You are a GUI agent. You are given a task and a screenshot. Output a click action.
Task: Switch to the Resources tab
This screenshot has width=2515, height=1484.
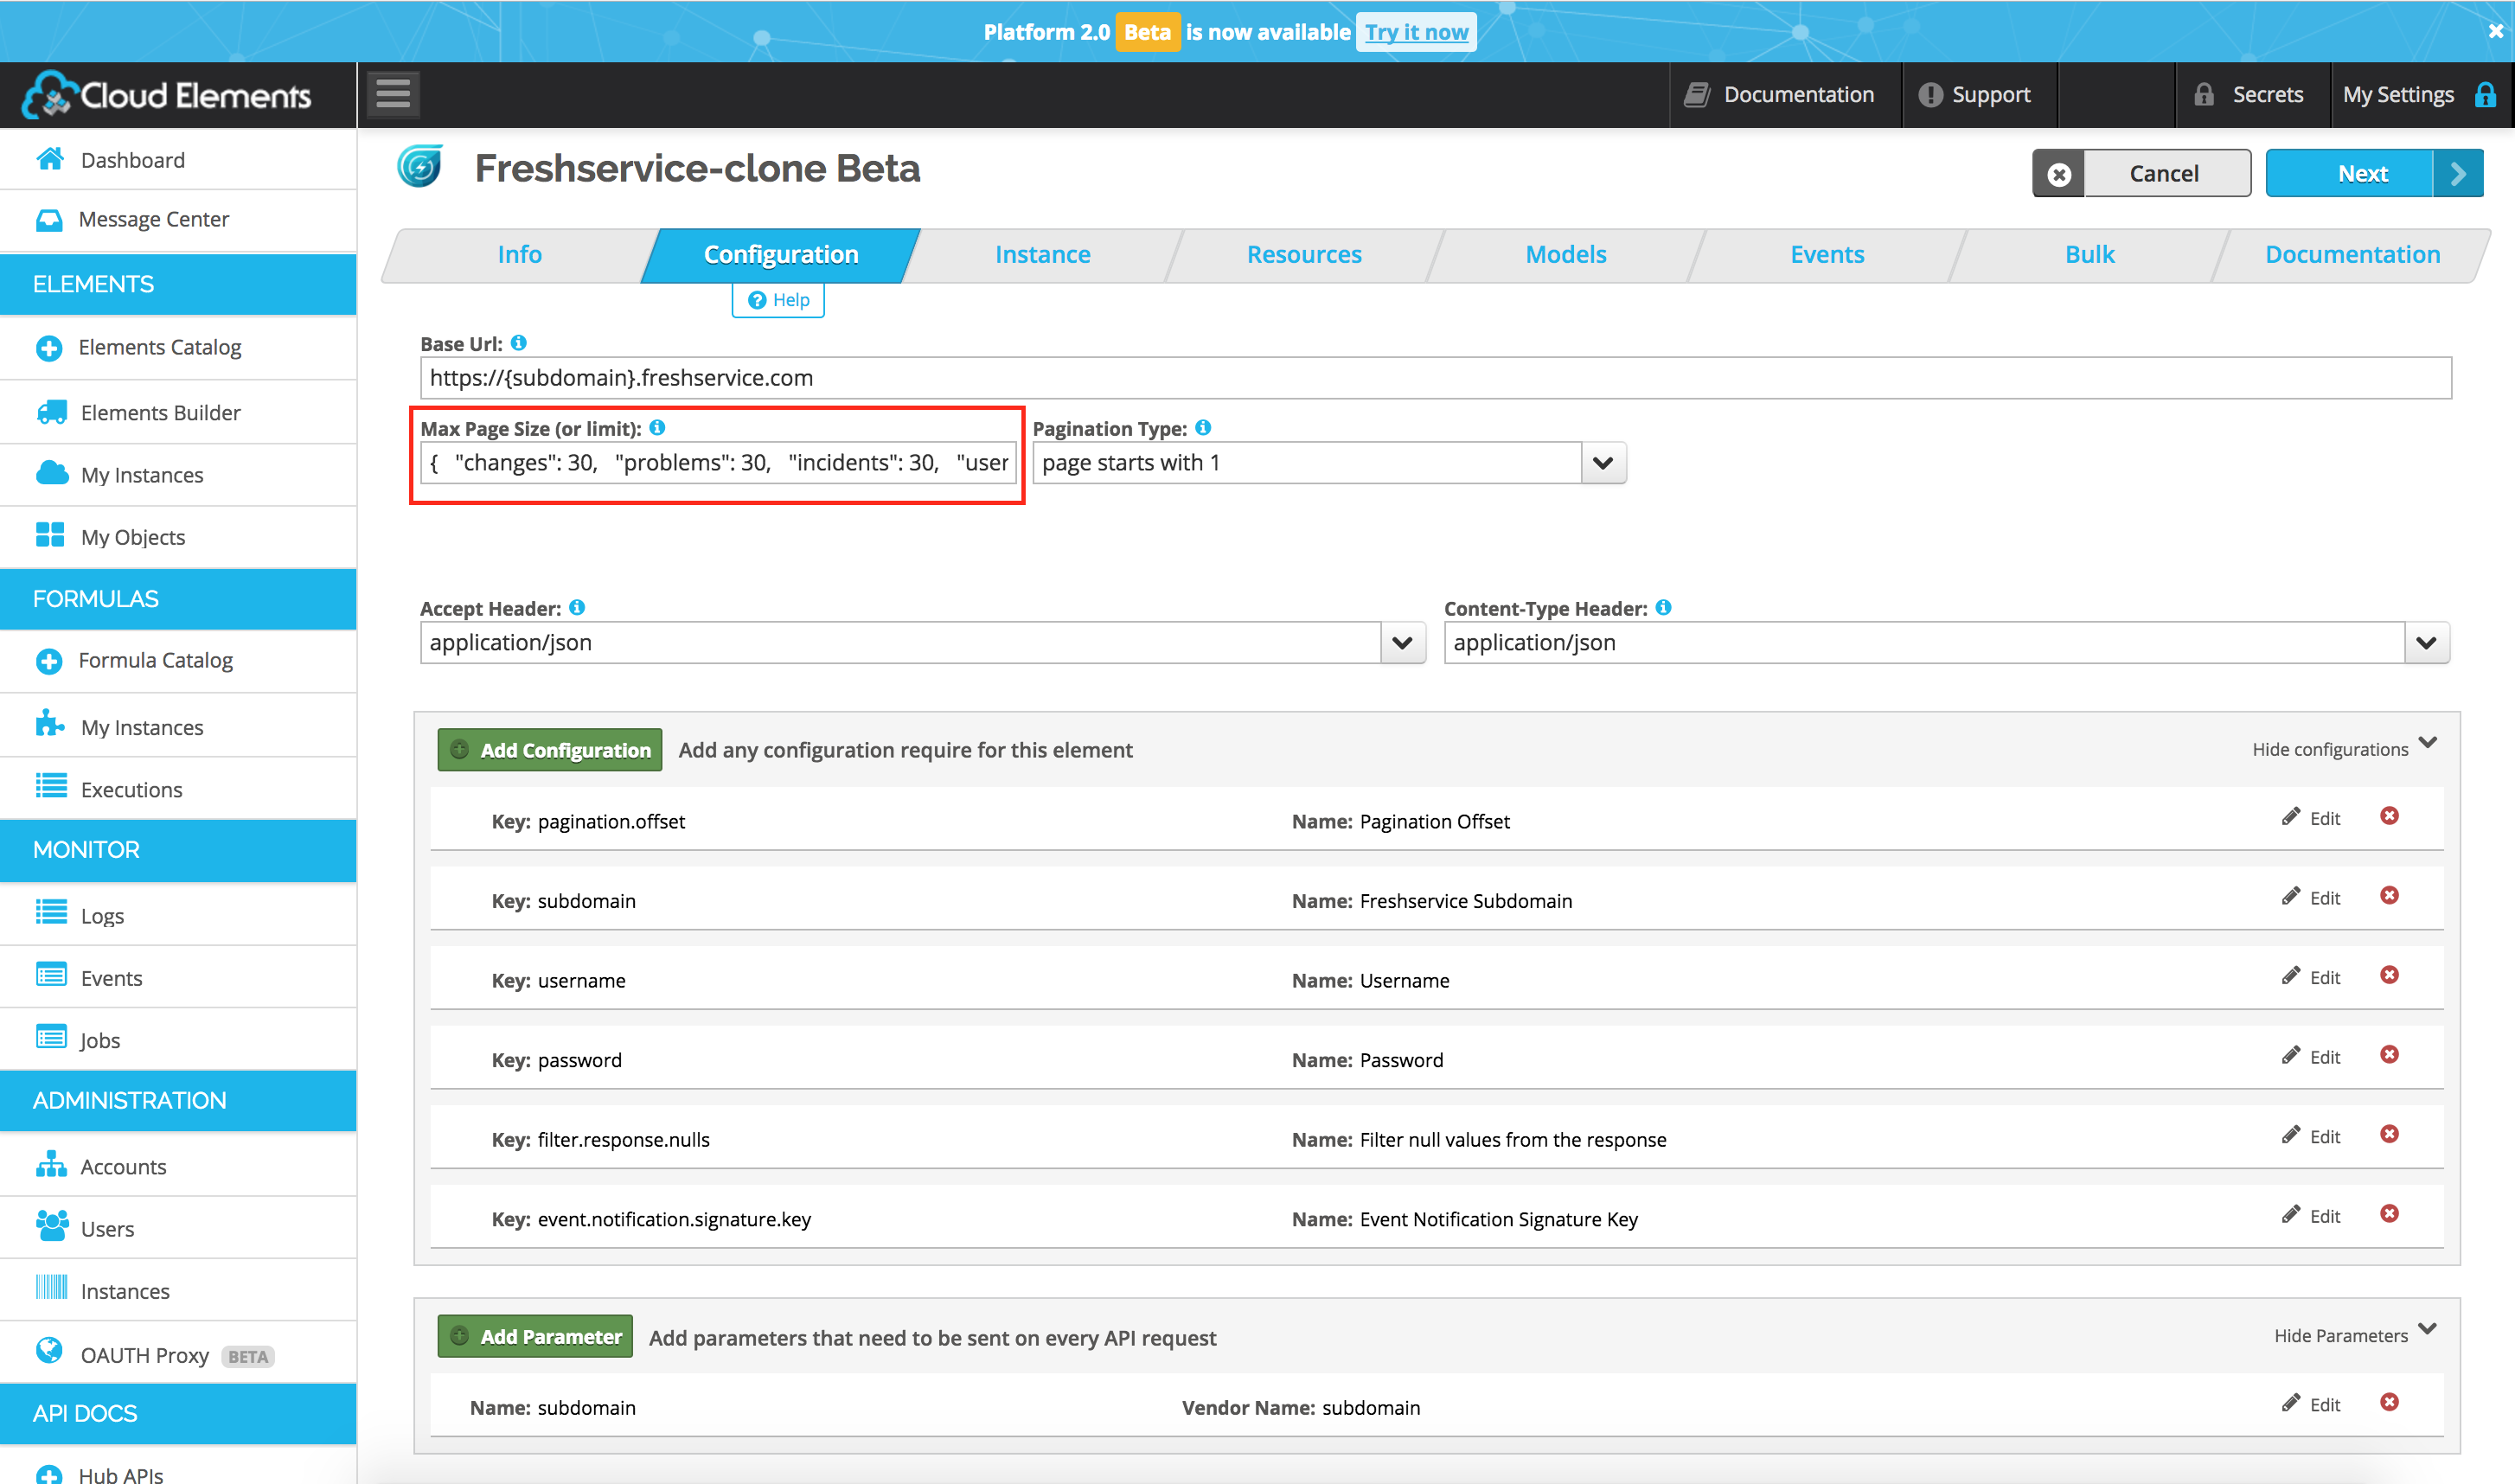pos(1304,255)
